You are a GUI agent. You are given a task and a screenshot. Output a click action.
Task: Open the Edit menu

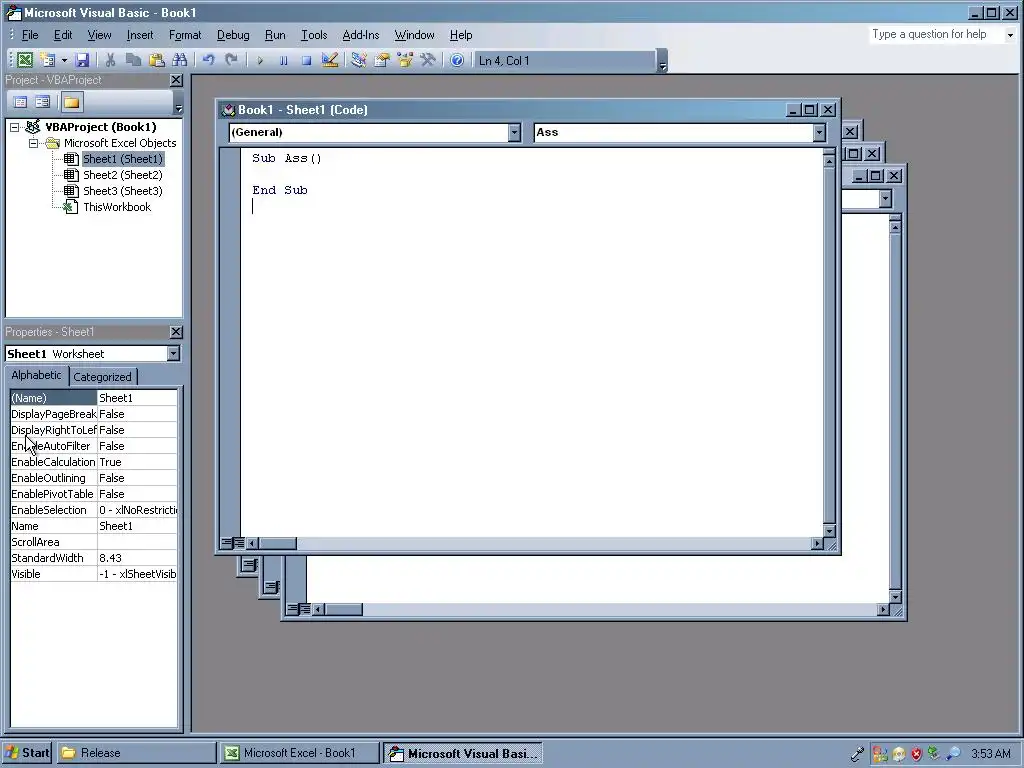coord(63,35)
